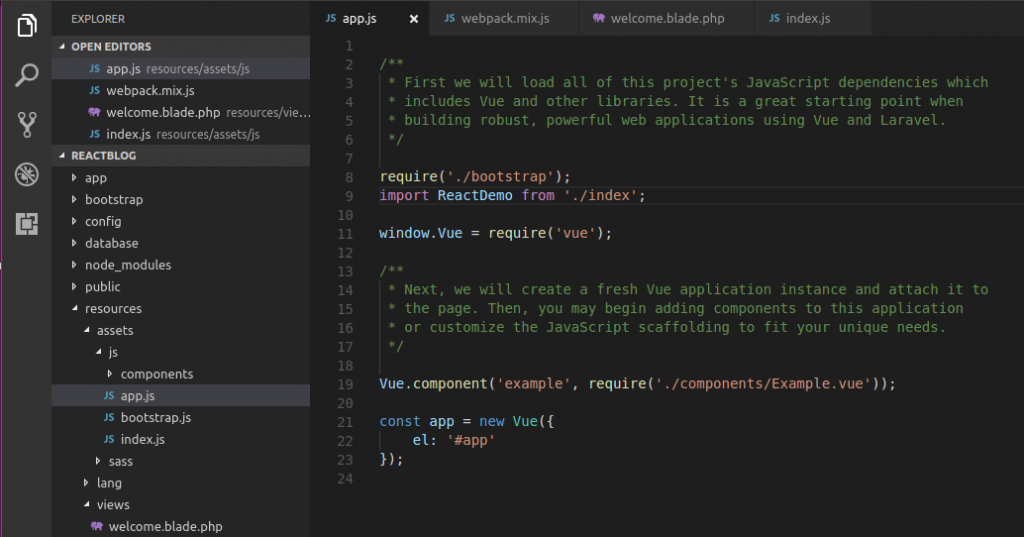This screenshot has height=537, width=1024.
Task: Open the Explorer view in activity bar
Action: click(x=27, y=25)
